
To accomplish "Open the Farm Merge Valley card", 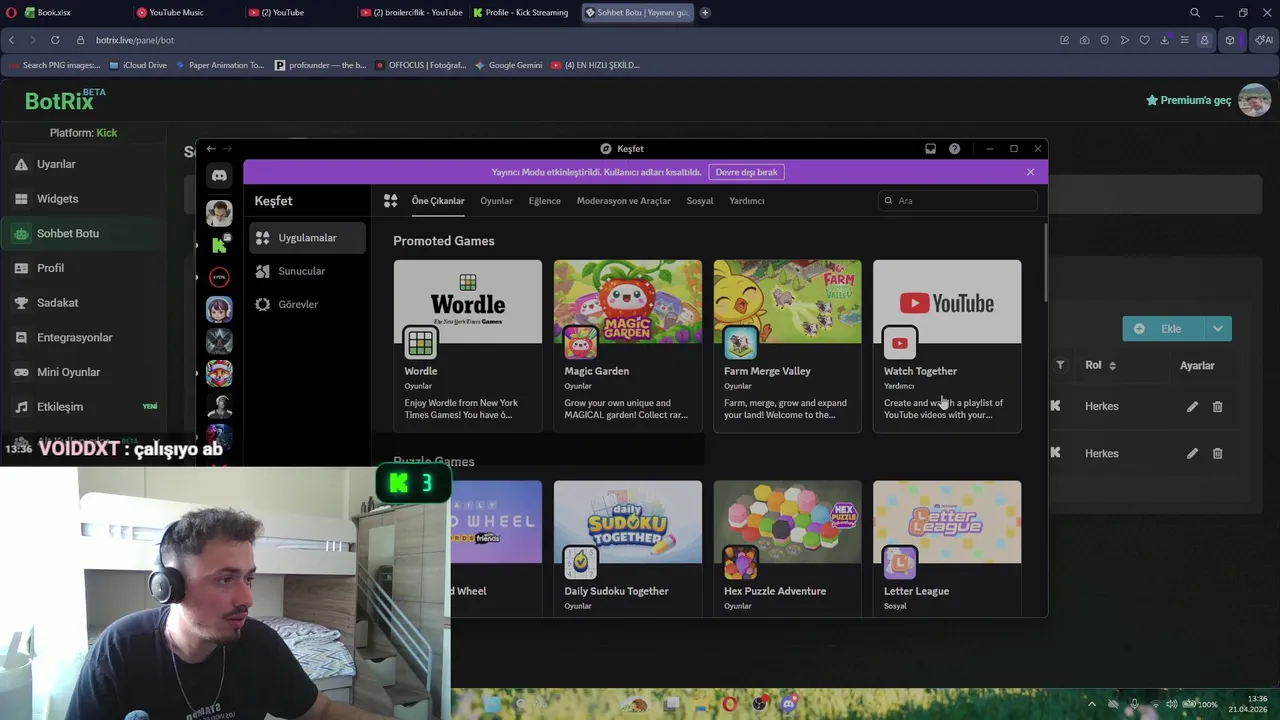I will coord(787,346).
